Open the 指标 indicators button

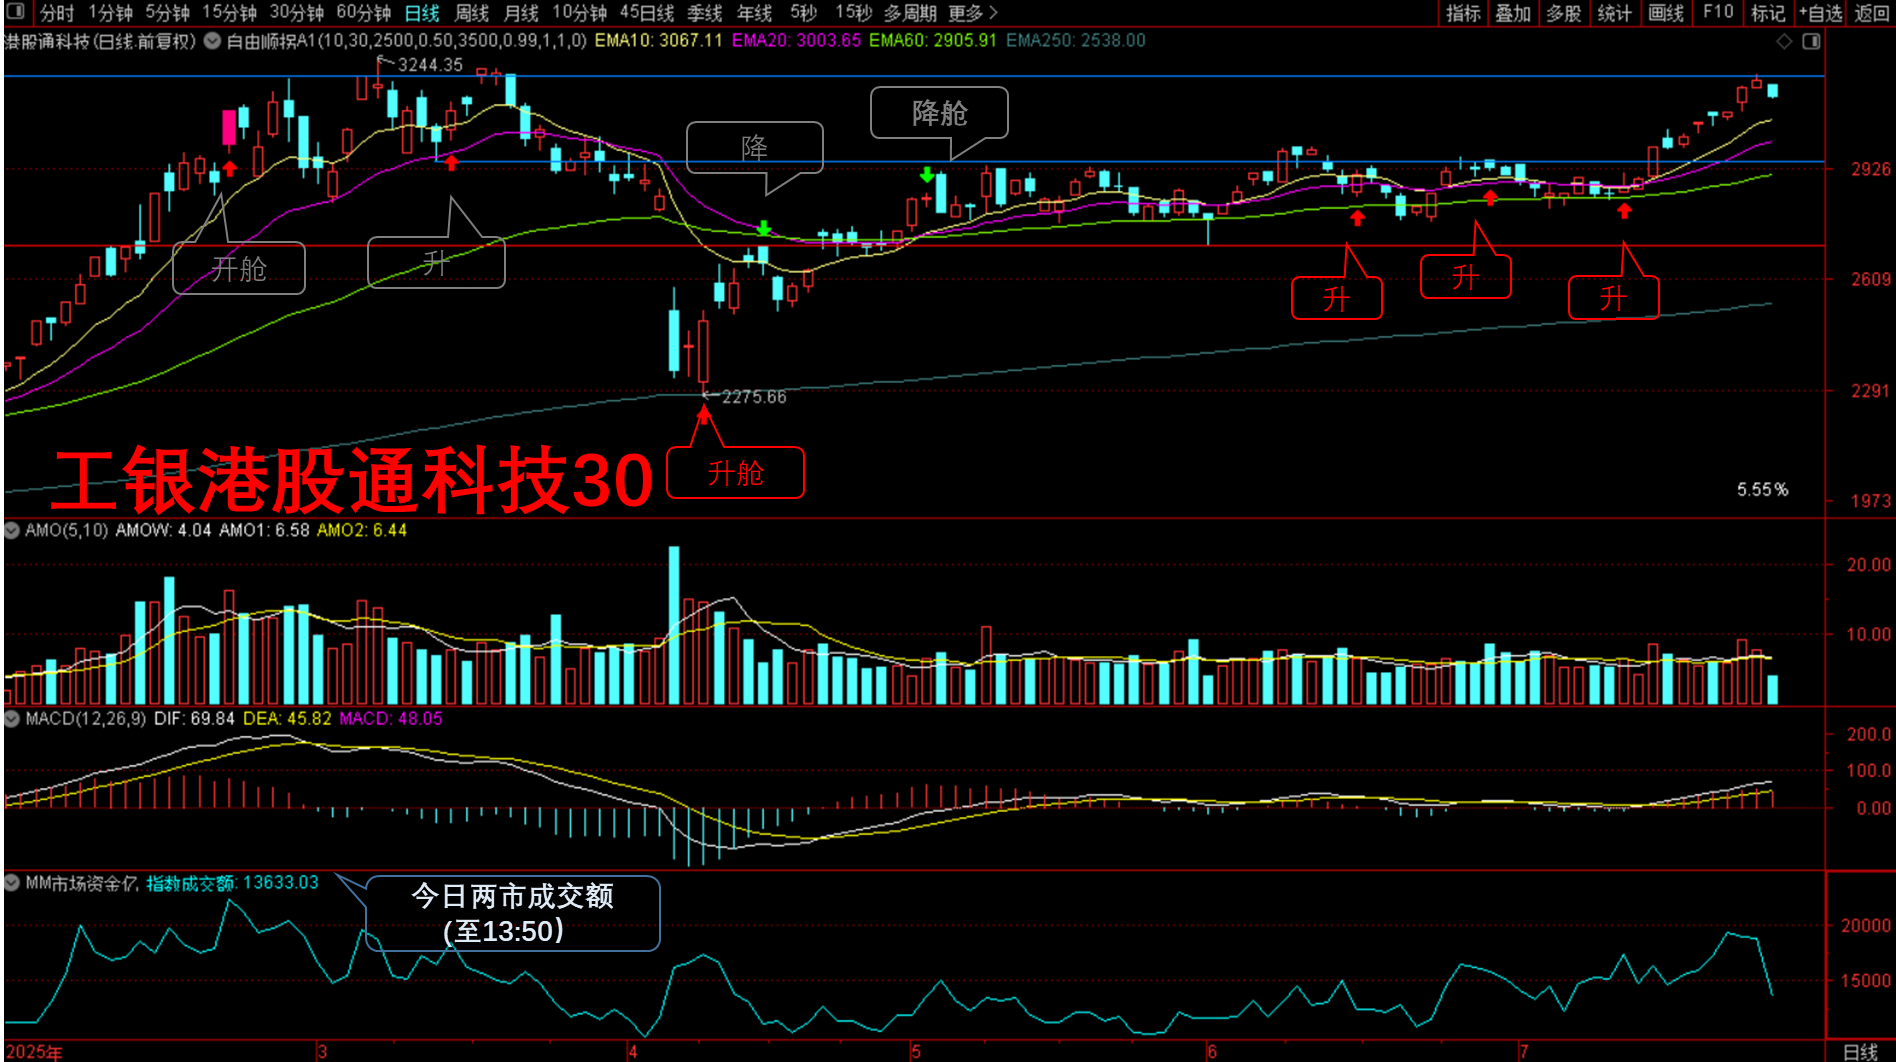(1463, 13)
